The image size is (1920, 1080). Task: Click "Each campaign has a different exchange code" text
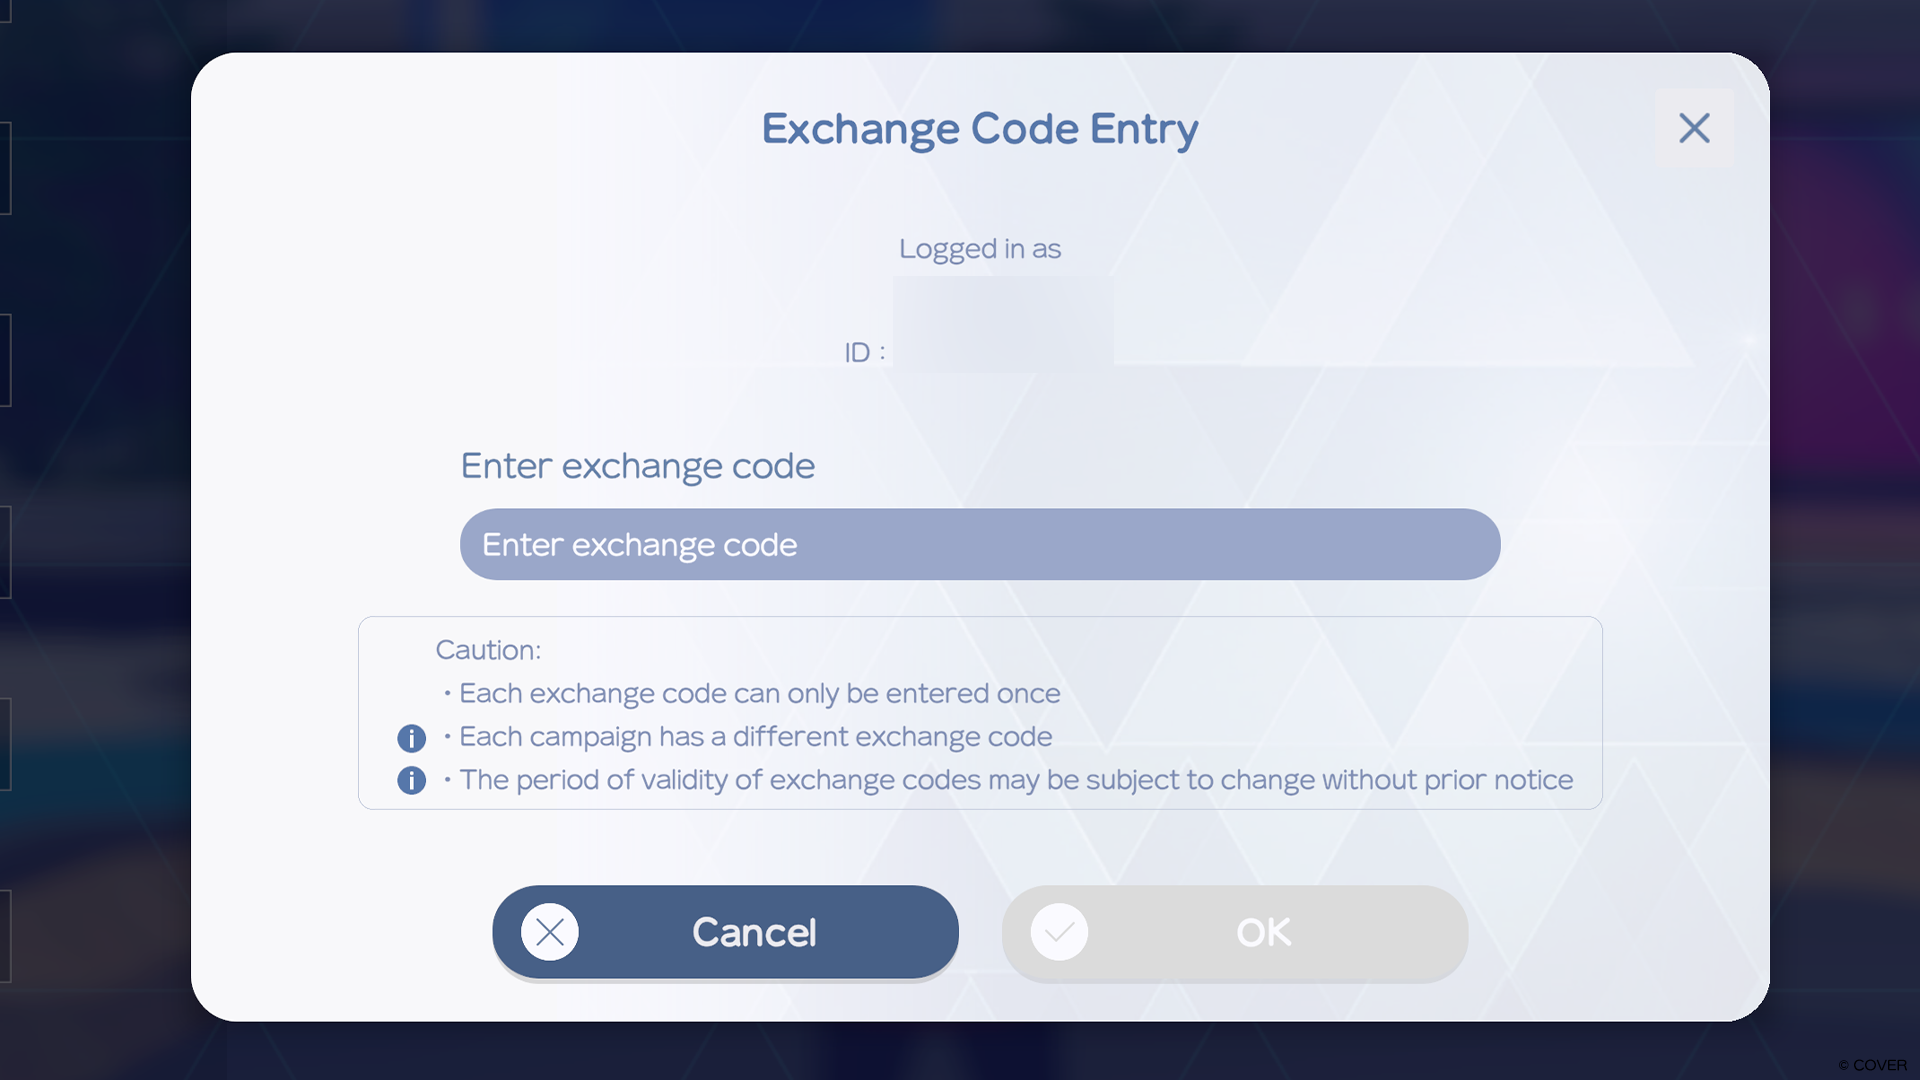click(x=755, y=737)
